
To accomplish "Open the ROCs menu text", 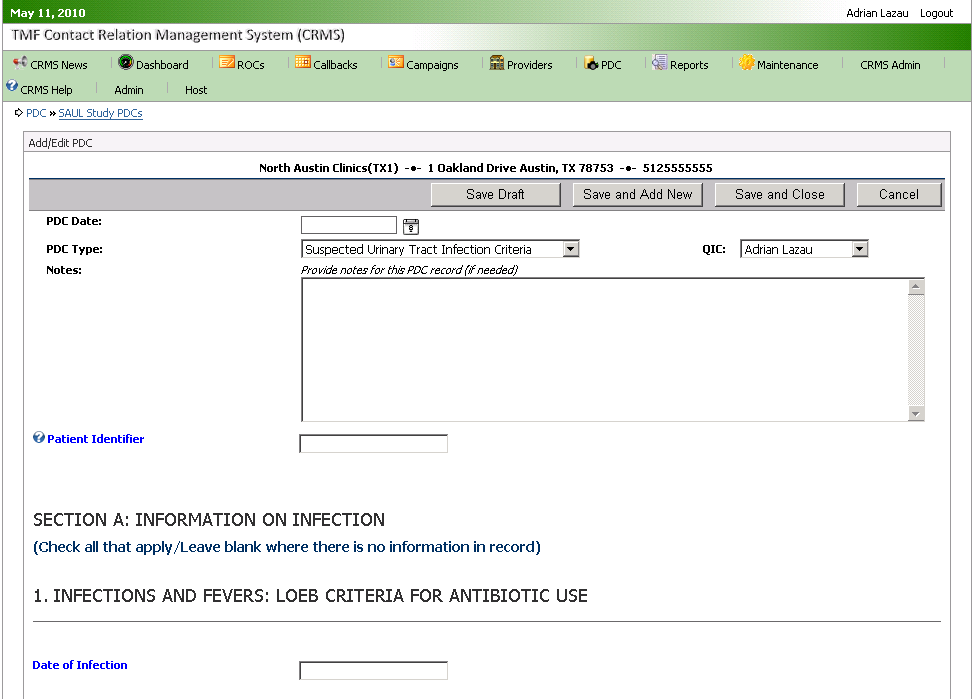I will click(251, 65).
